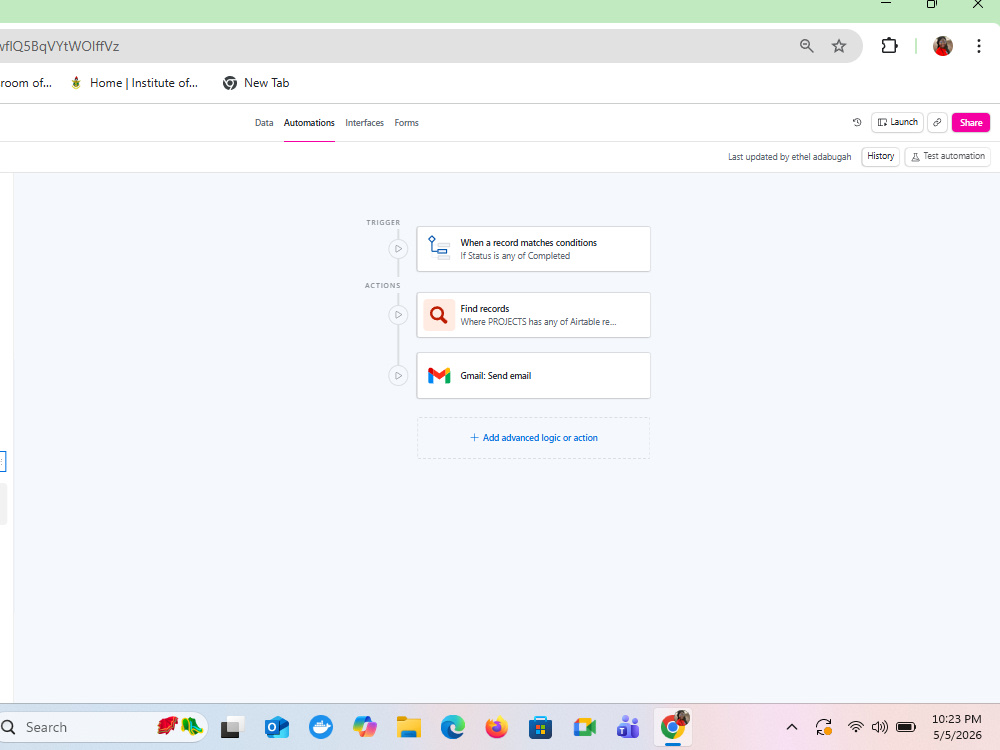
Task: Open Task View on taskbar
Action: 232,727
